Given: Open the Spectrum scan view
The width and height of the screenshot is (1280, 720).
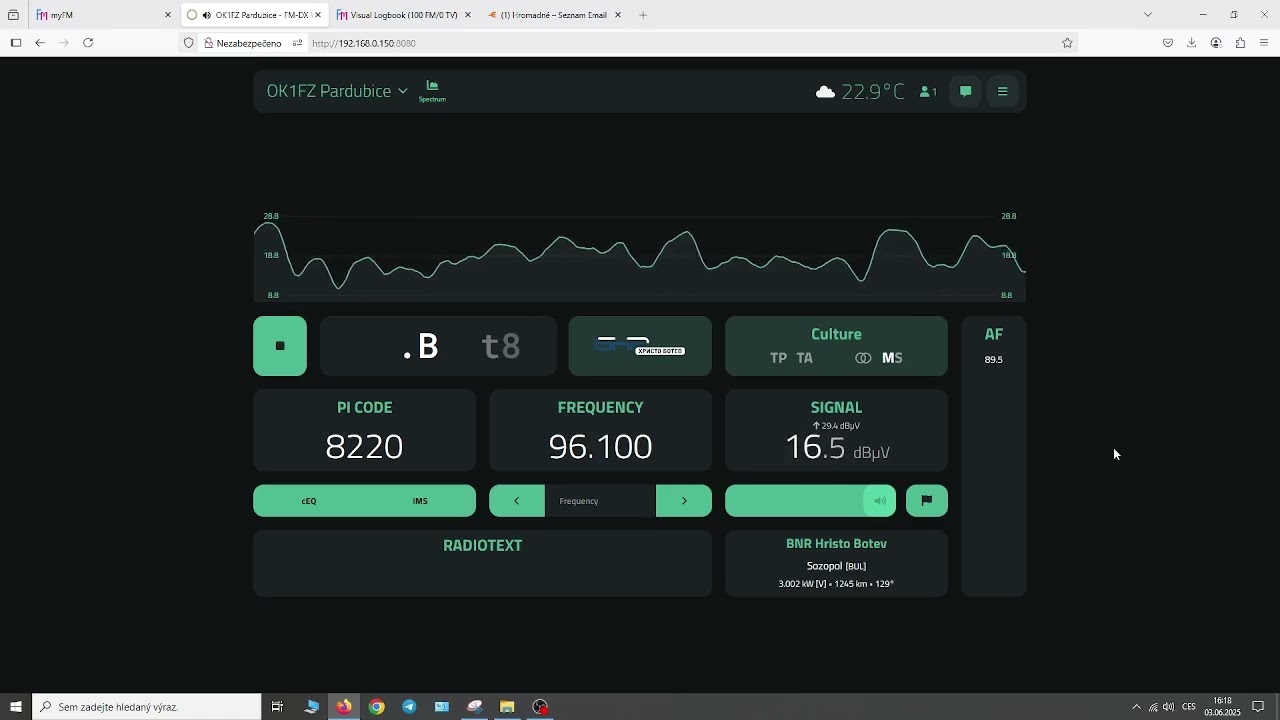Looking at the screenshot, I should 432,90.
